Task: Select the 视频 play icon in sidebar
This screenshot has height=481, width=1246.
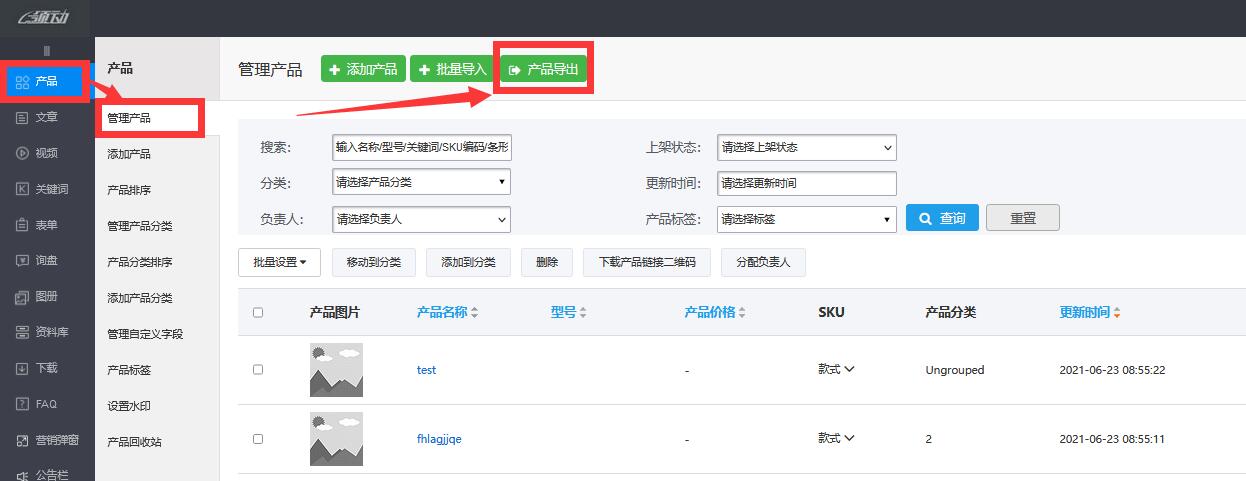Action: click(x=22, y=153)
